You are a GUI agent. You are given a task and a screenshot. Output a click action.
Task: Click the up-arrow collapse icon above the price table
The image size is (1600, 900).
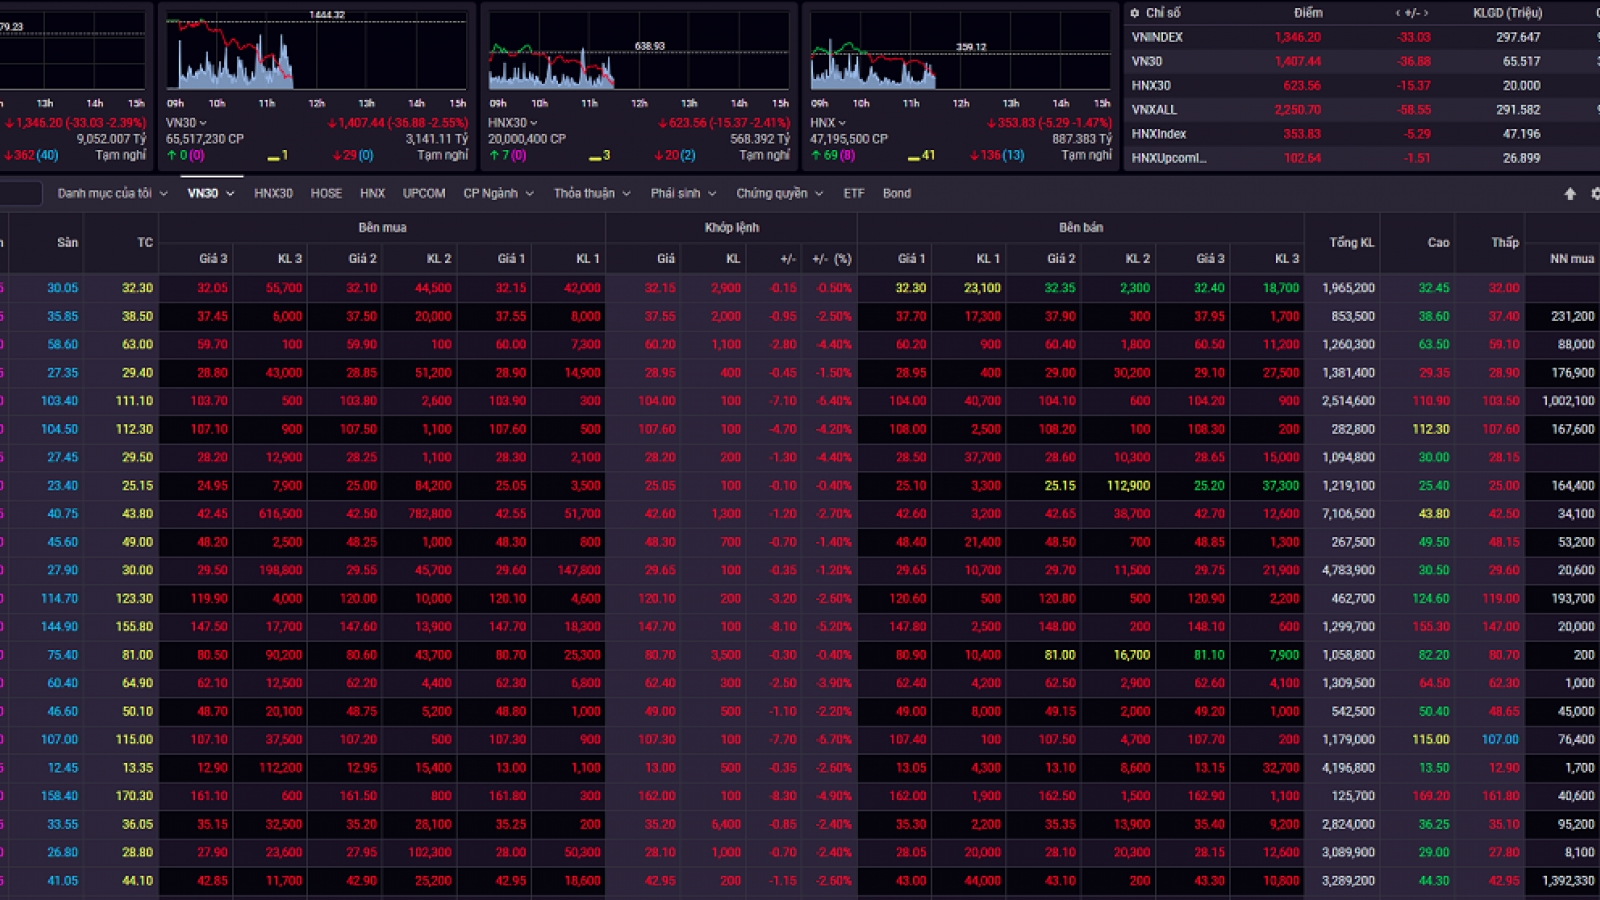[x=1570, y=194]
